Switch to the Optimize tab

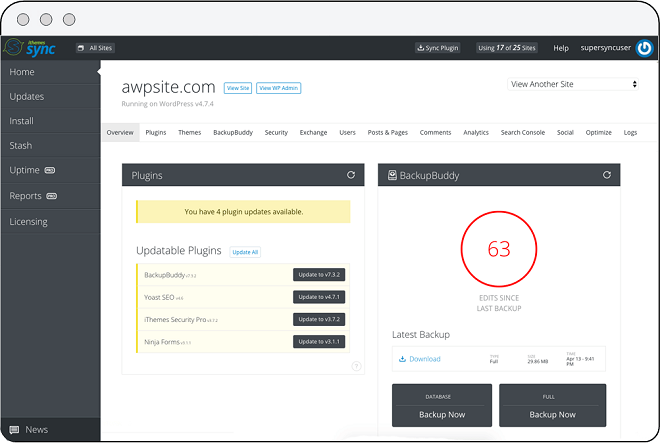point(599,133)
